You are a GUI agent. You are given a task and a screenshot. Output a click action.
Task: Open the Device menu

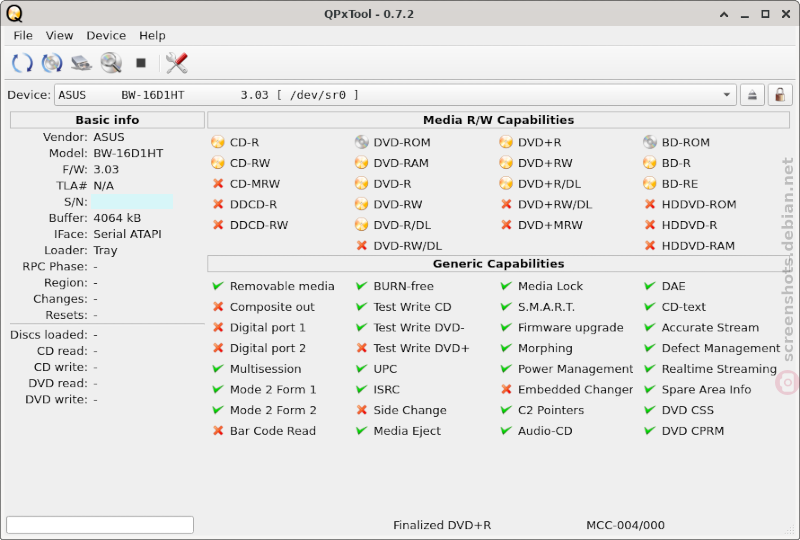pyautogui.click(x=106, y=35)
